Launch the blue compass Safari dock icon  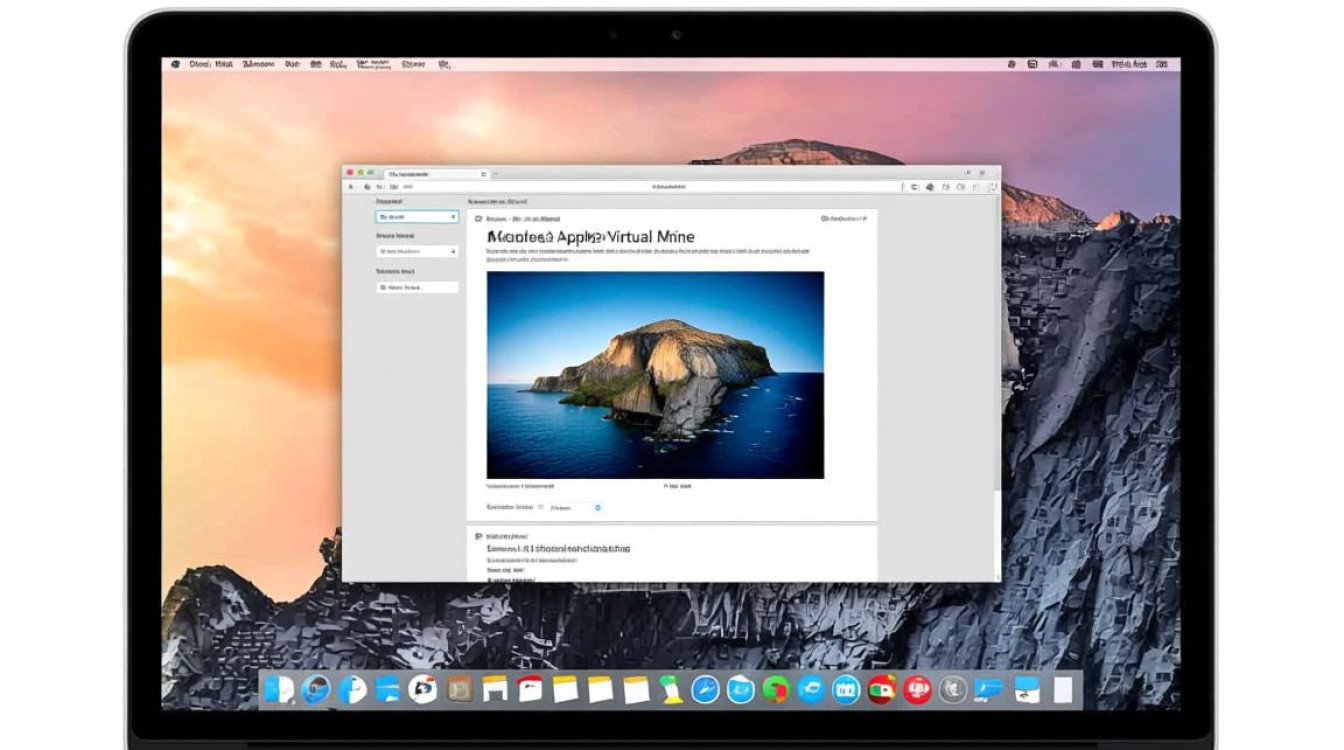point(705,689)
